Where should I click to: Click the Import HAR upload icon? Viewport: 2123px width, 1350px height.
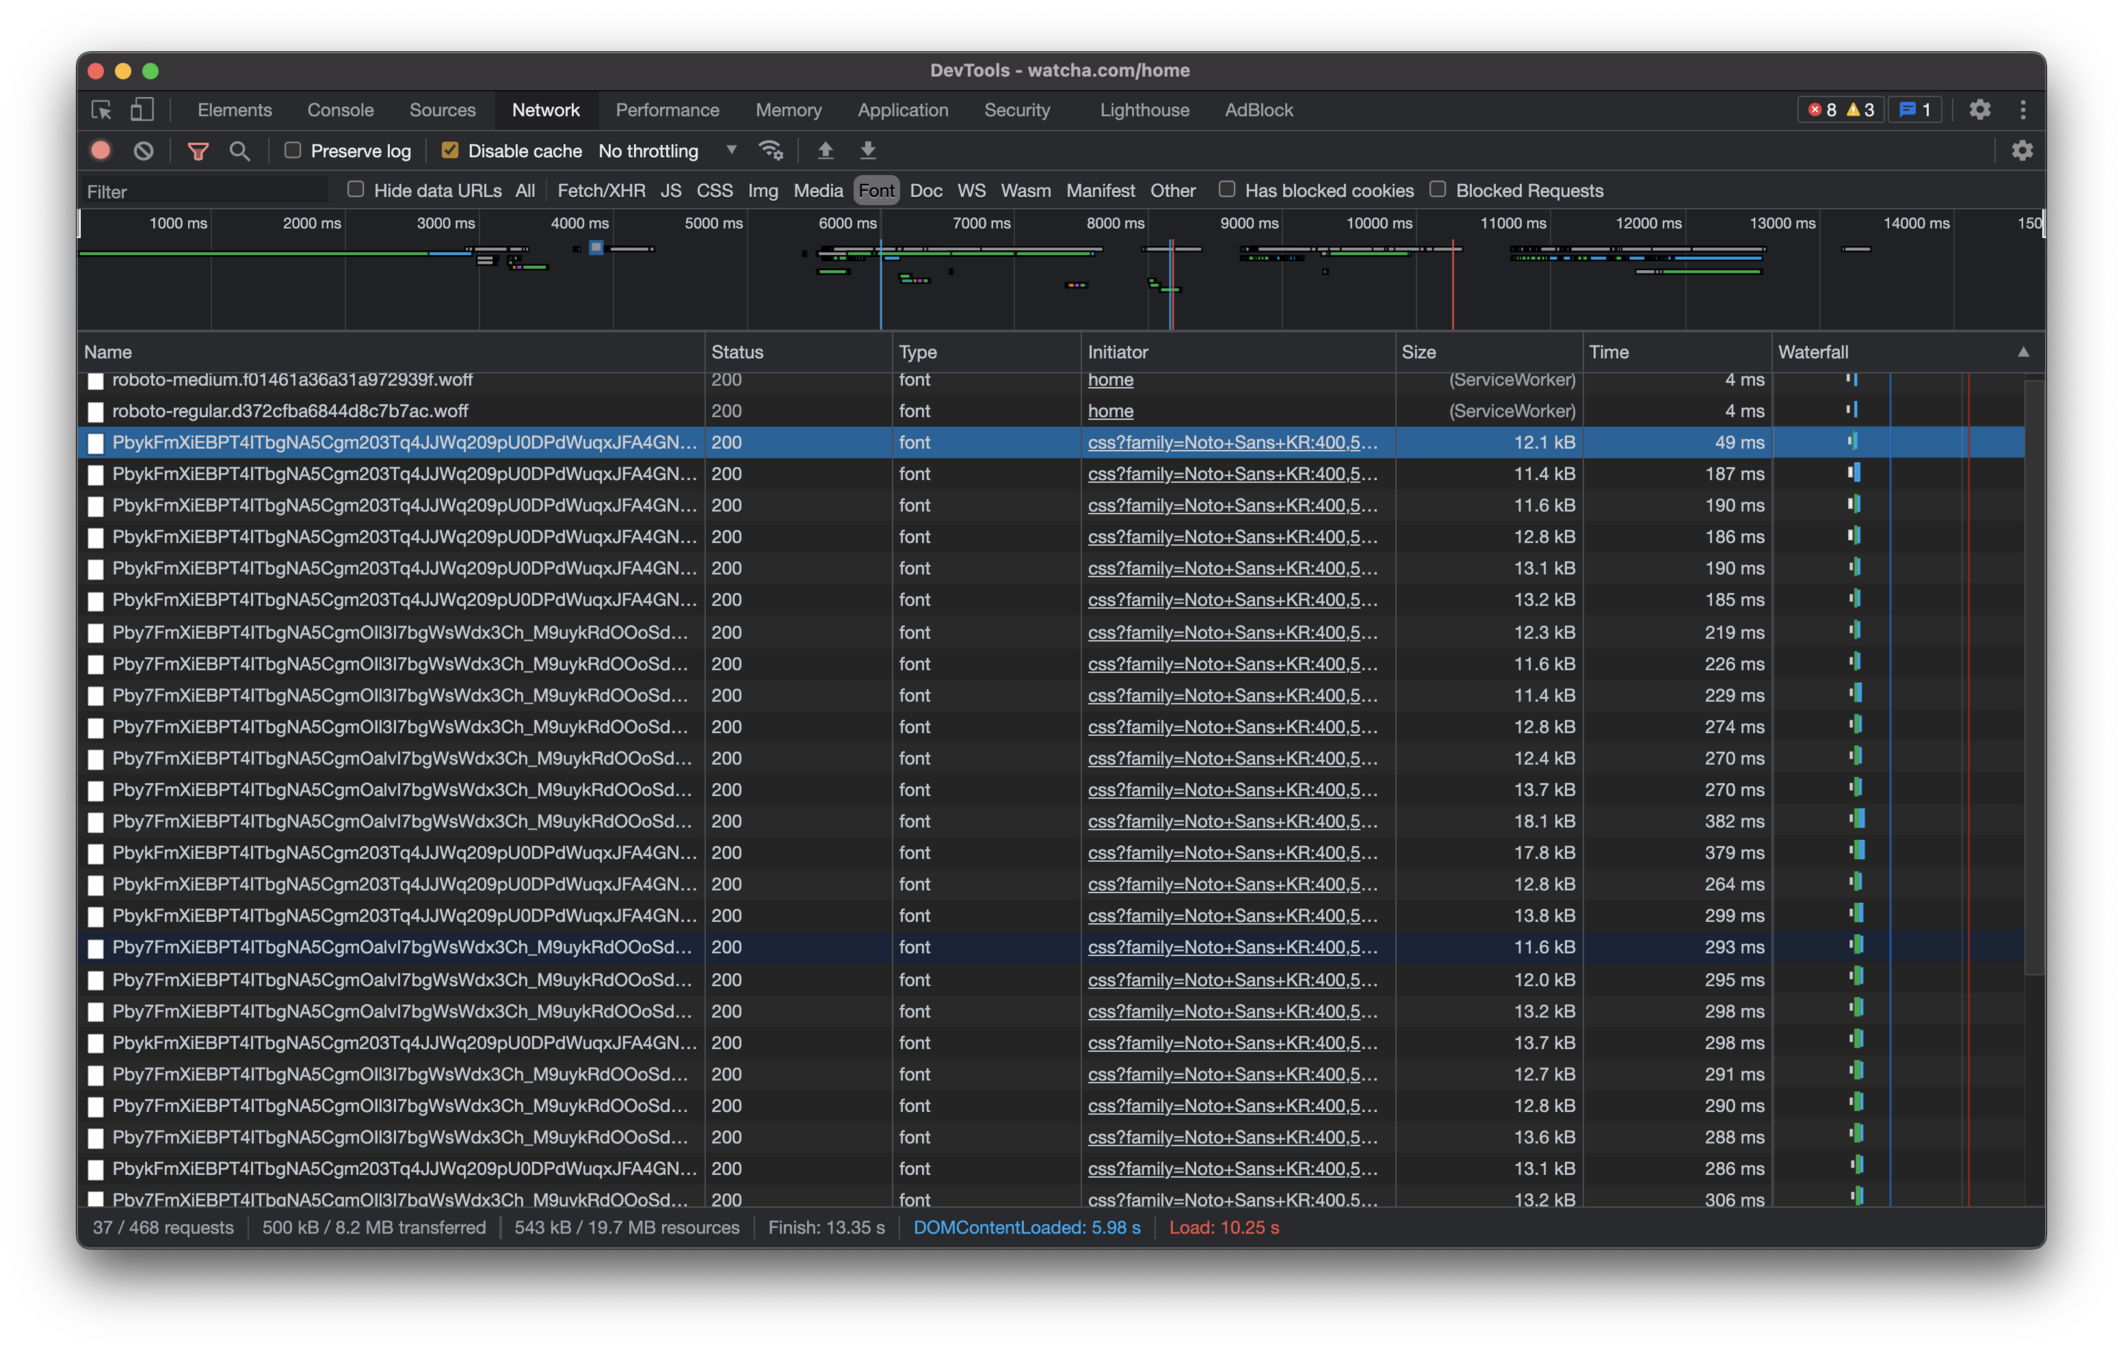tap(825, 151)
